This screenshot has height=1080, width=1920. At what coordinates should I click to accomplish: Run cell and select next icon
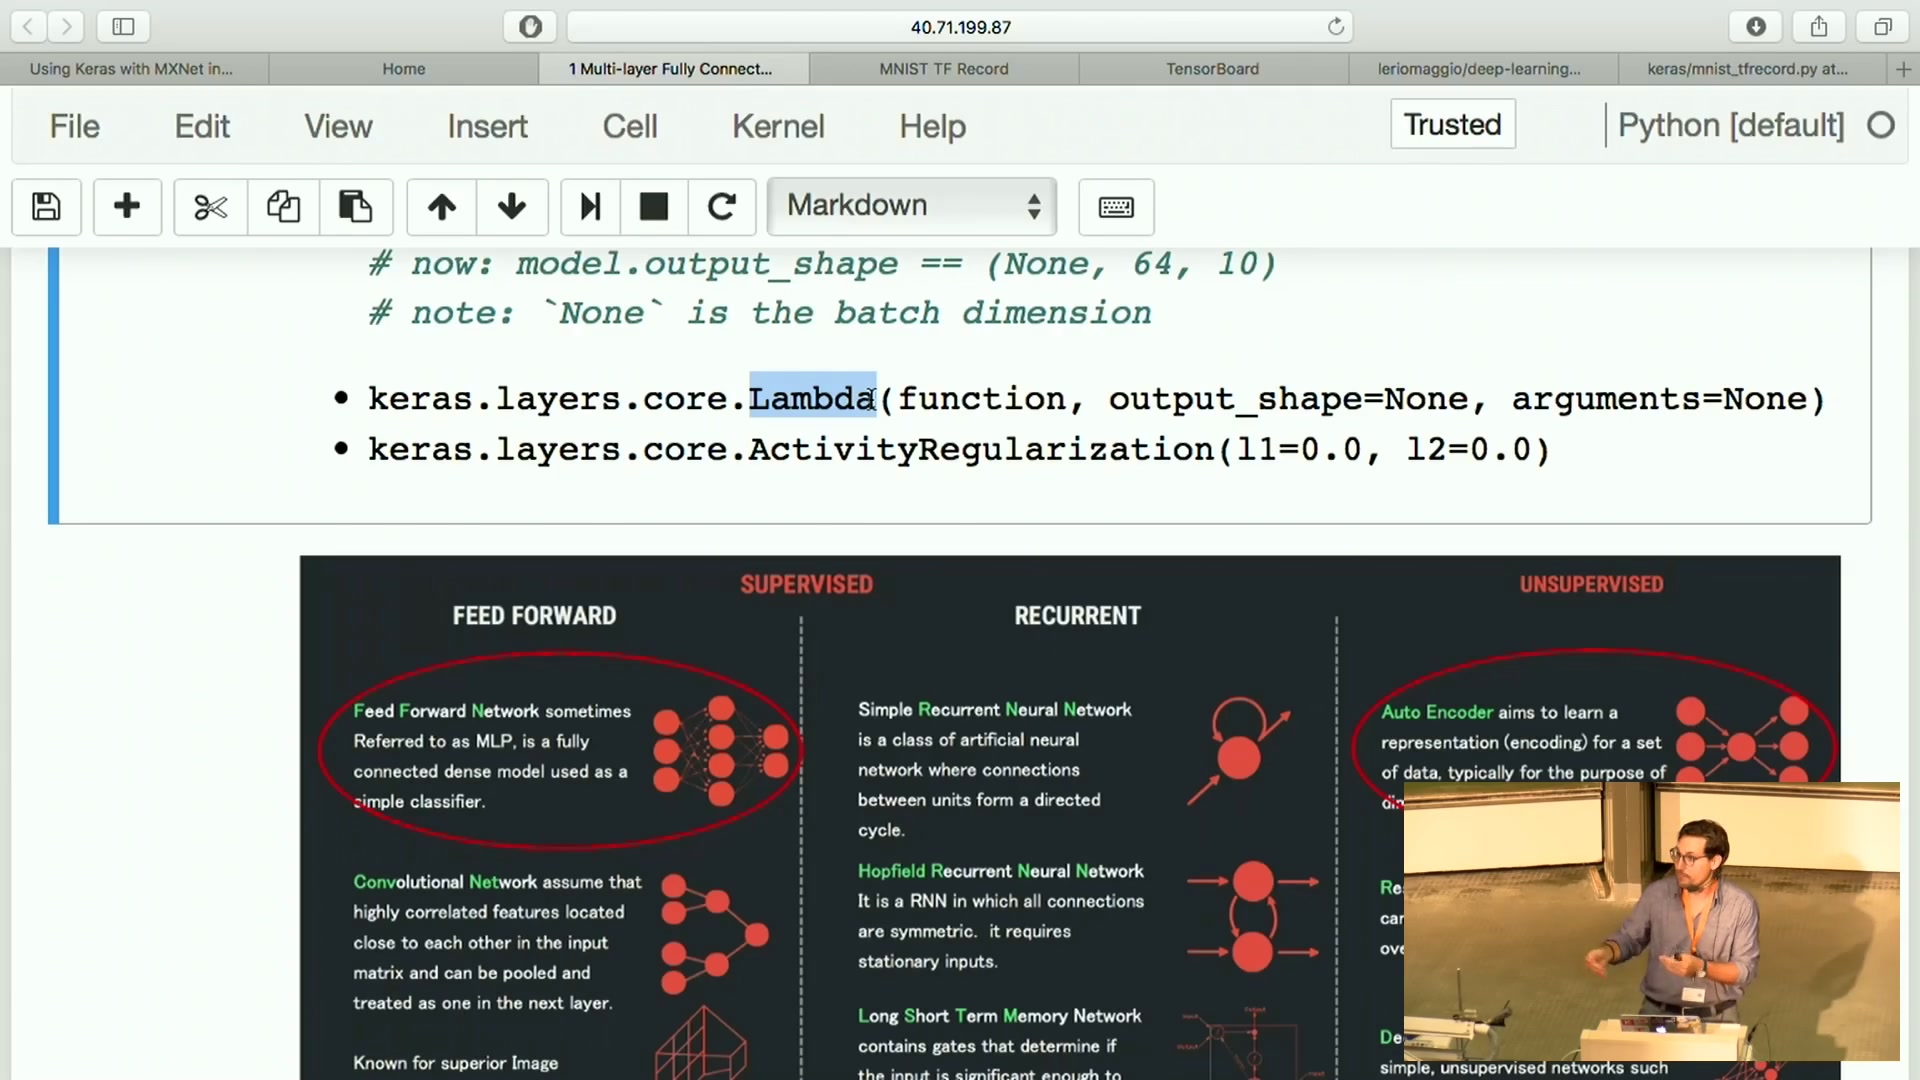click(591, 207)
